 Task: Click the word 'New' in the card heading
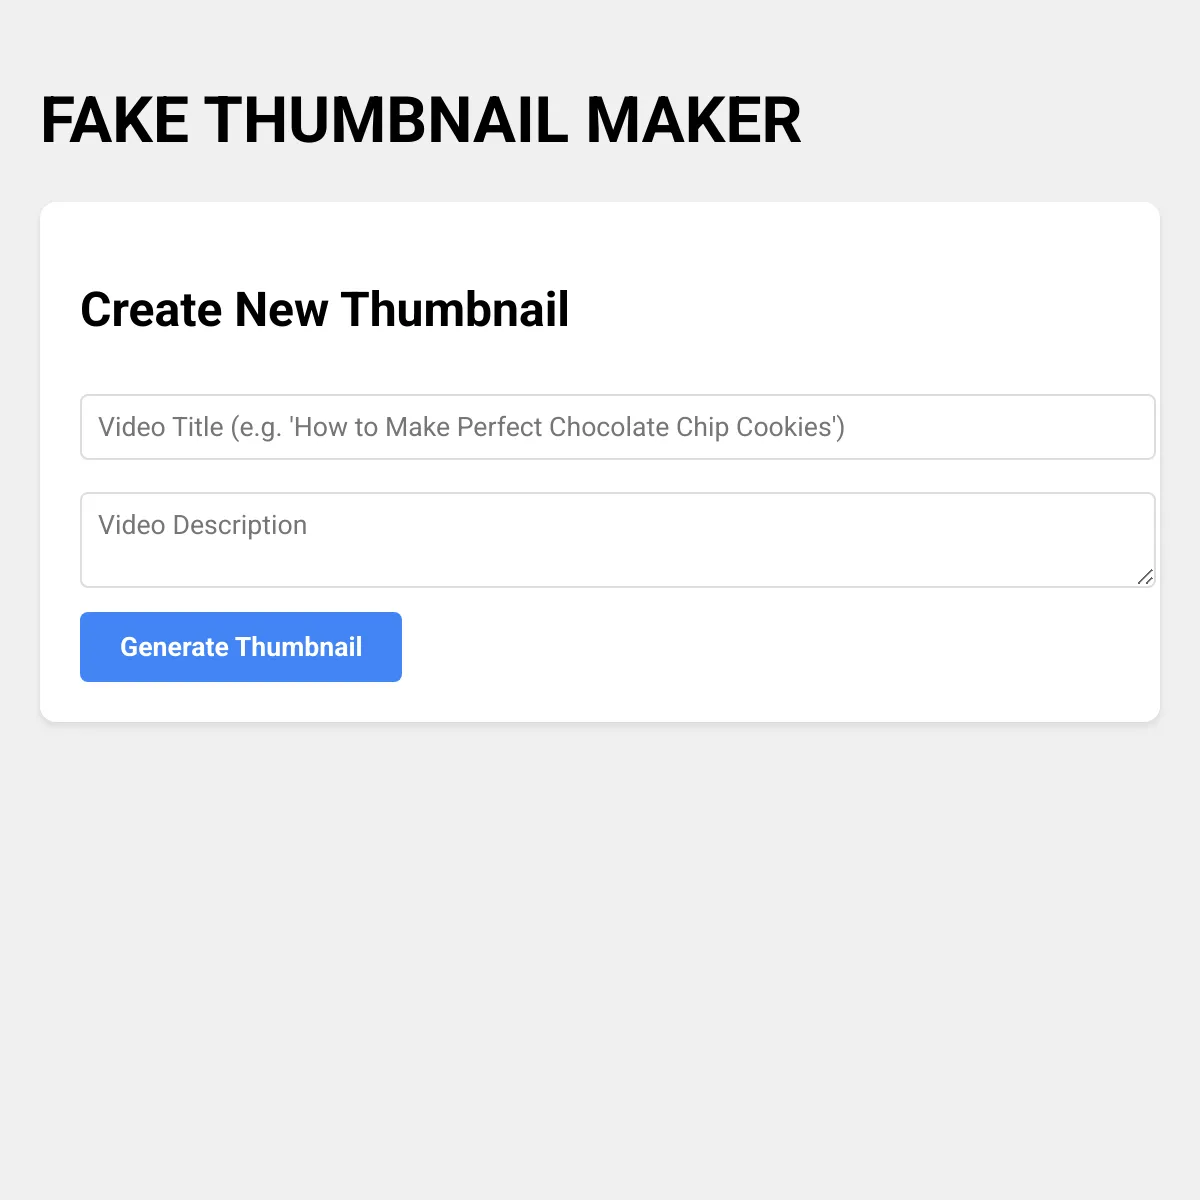[281, 310]
